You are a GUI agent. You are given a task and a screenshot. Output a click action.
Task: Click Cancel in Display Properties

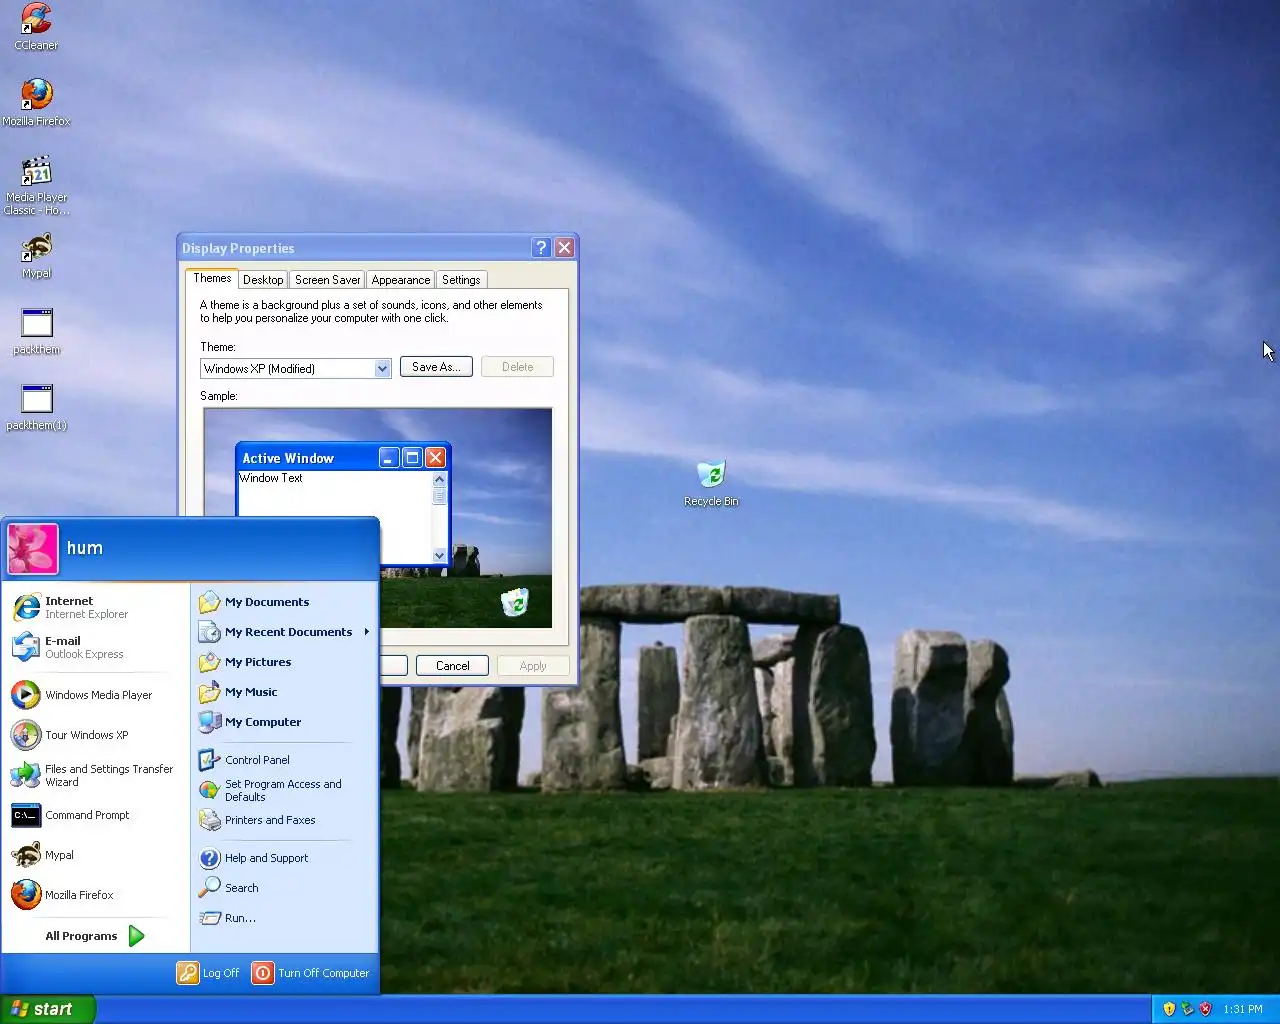click(452, 666)
